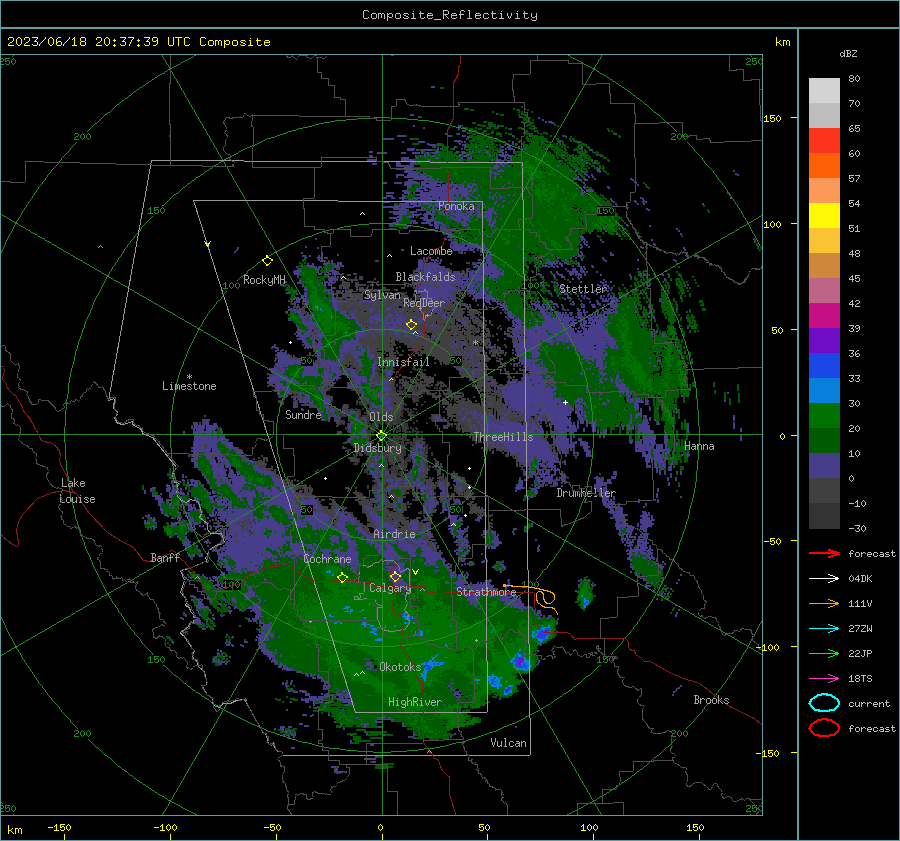900x841 pixels.
Task: Click the white 04DK arrow icon
Action: (x=824, y=579)
